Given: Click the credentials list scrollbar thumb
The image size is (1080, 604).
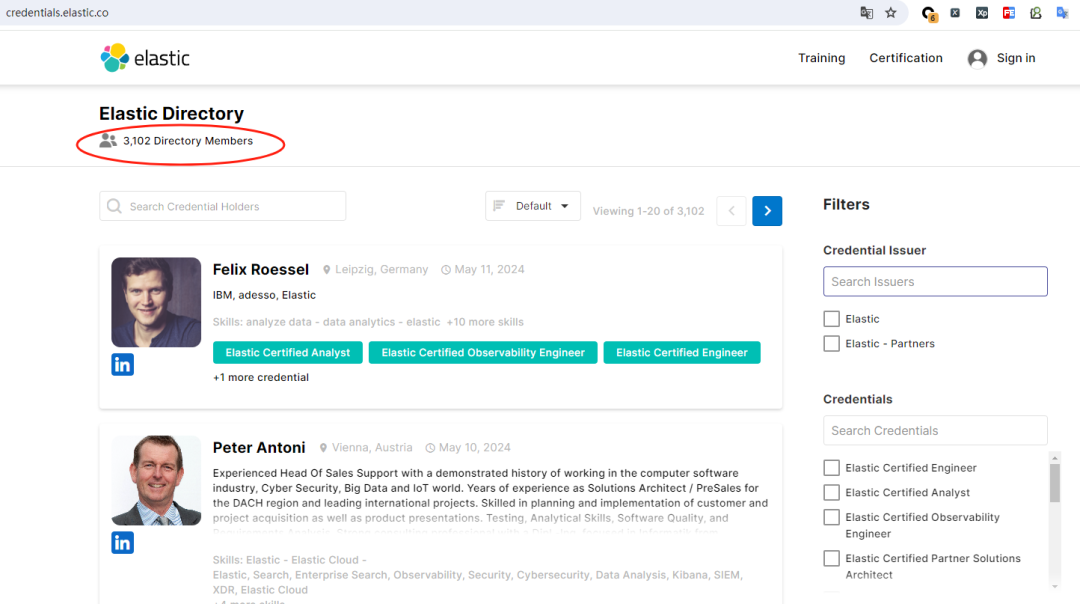Looking at the screenshot, I should 1055,483.
